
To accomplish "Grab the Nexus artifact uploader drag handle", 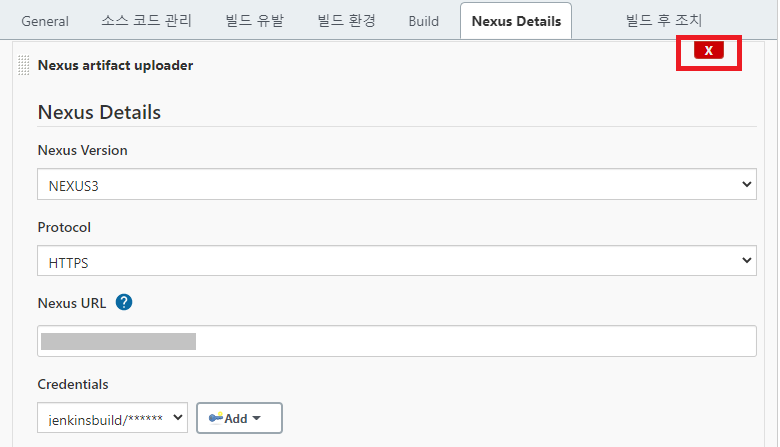I will click(x=23, y=65).
